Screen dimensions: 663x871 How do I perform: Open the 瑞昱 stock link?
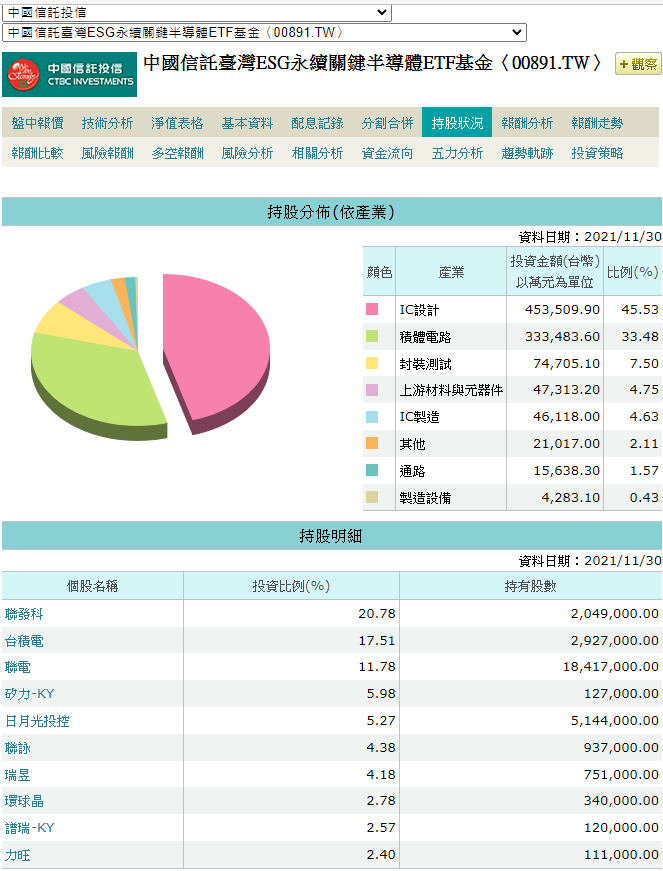18,775
